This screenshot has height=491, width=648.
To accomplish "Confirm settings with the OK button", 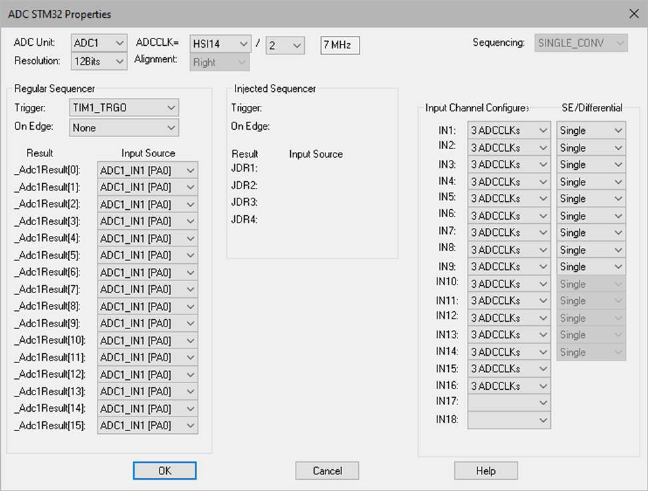I will pyautogui.click(x=164, y=471).
